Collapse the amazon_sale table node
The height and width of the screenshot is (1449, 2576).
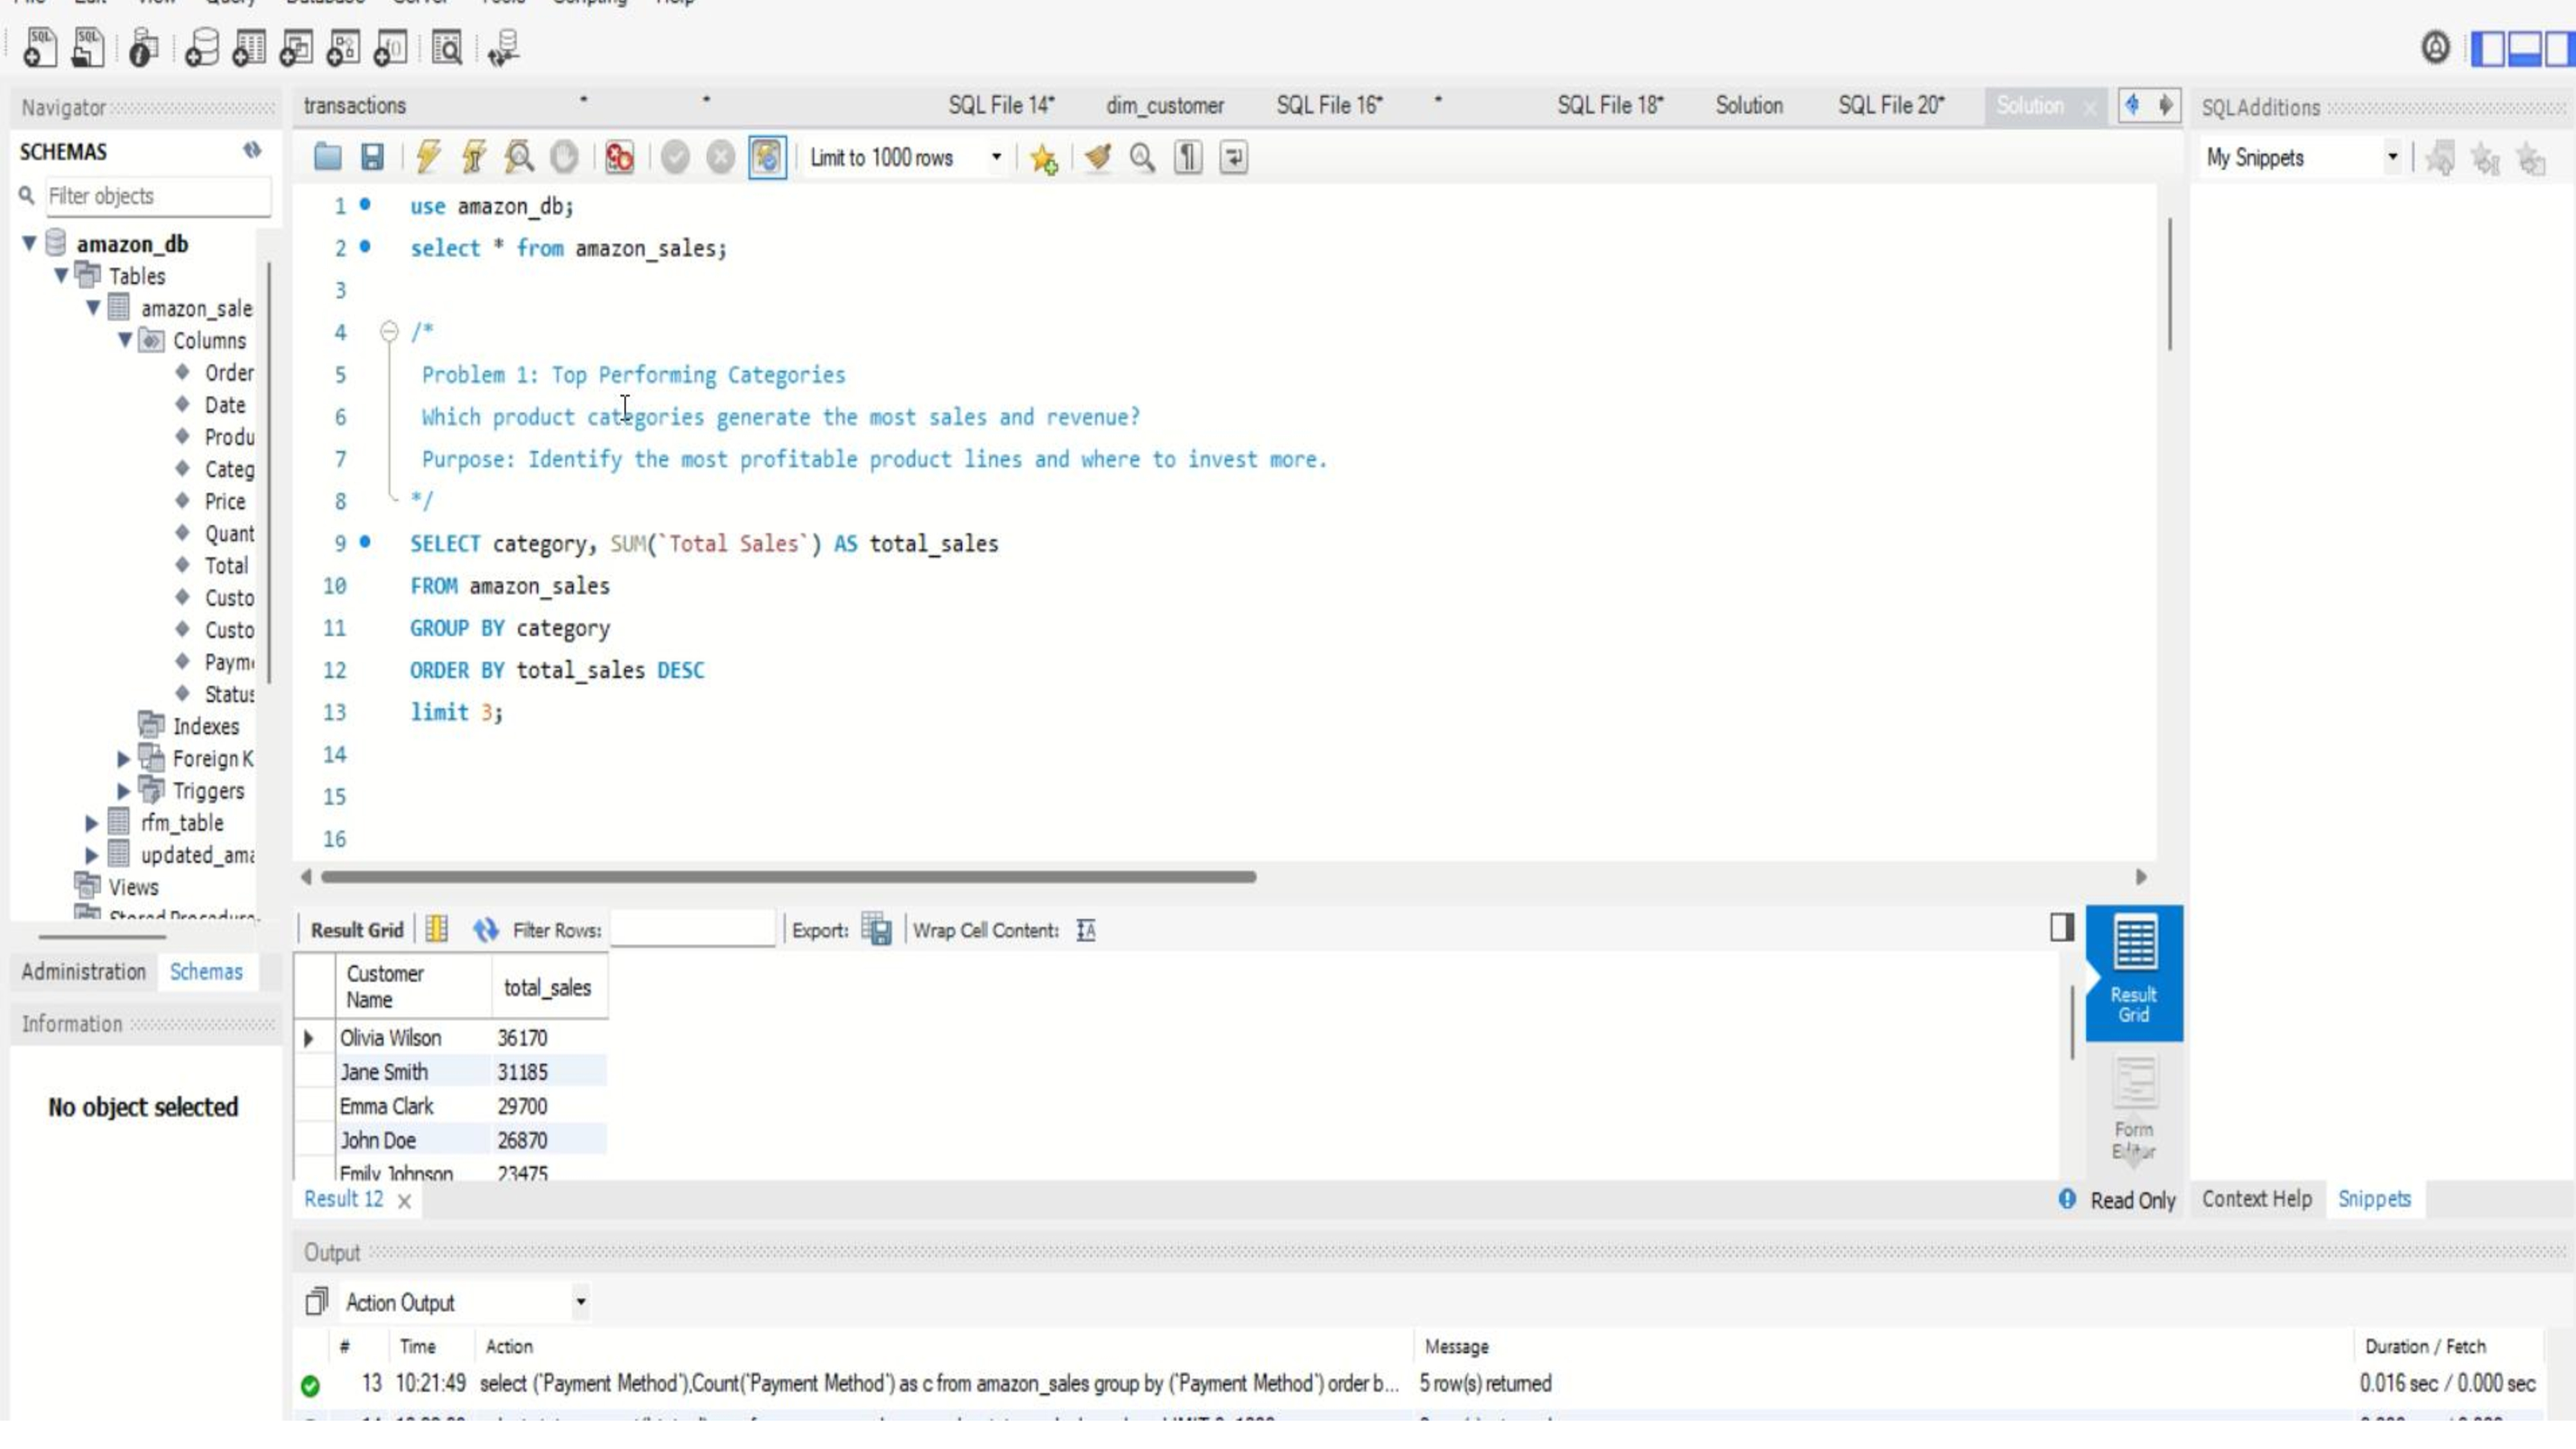point(94,307)
